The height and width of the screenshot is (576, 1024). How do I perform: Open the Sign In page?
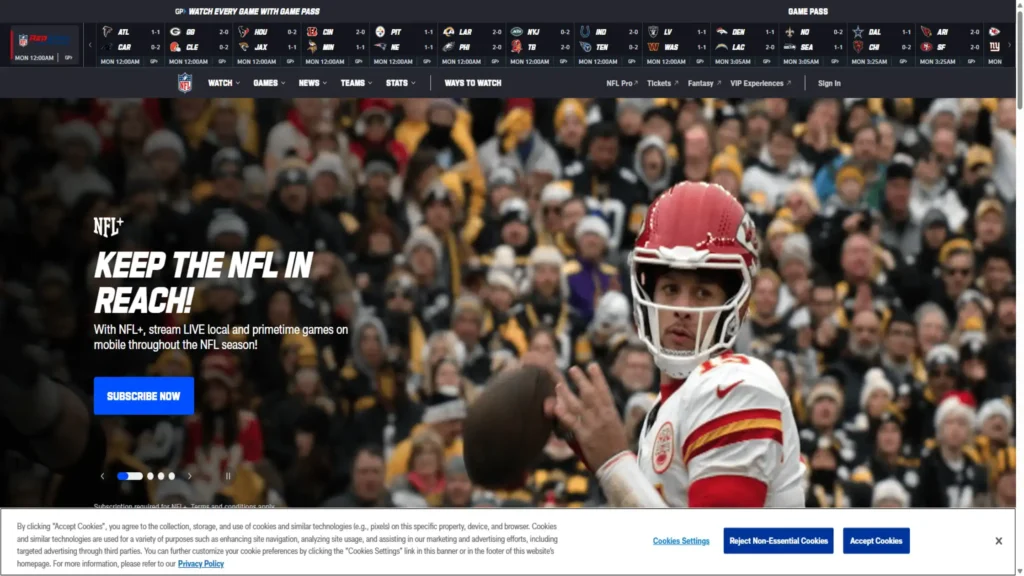(x=829, y=83)
